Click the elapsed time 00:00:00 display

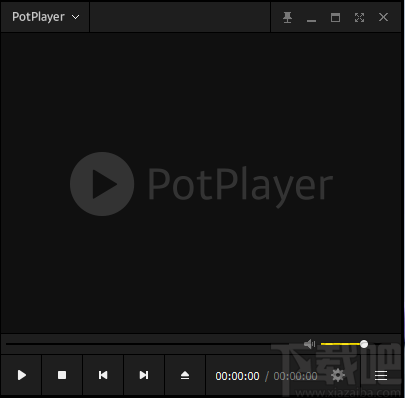(237, 376)
